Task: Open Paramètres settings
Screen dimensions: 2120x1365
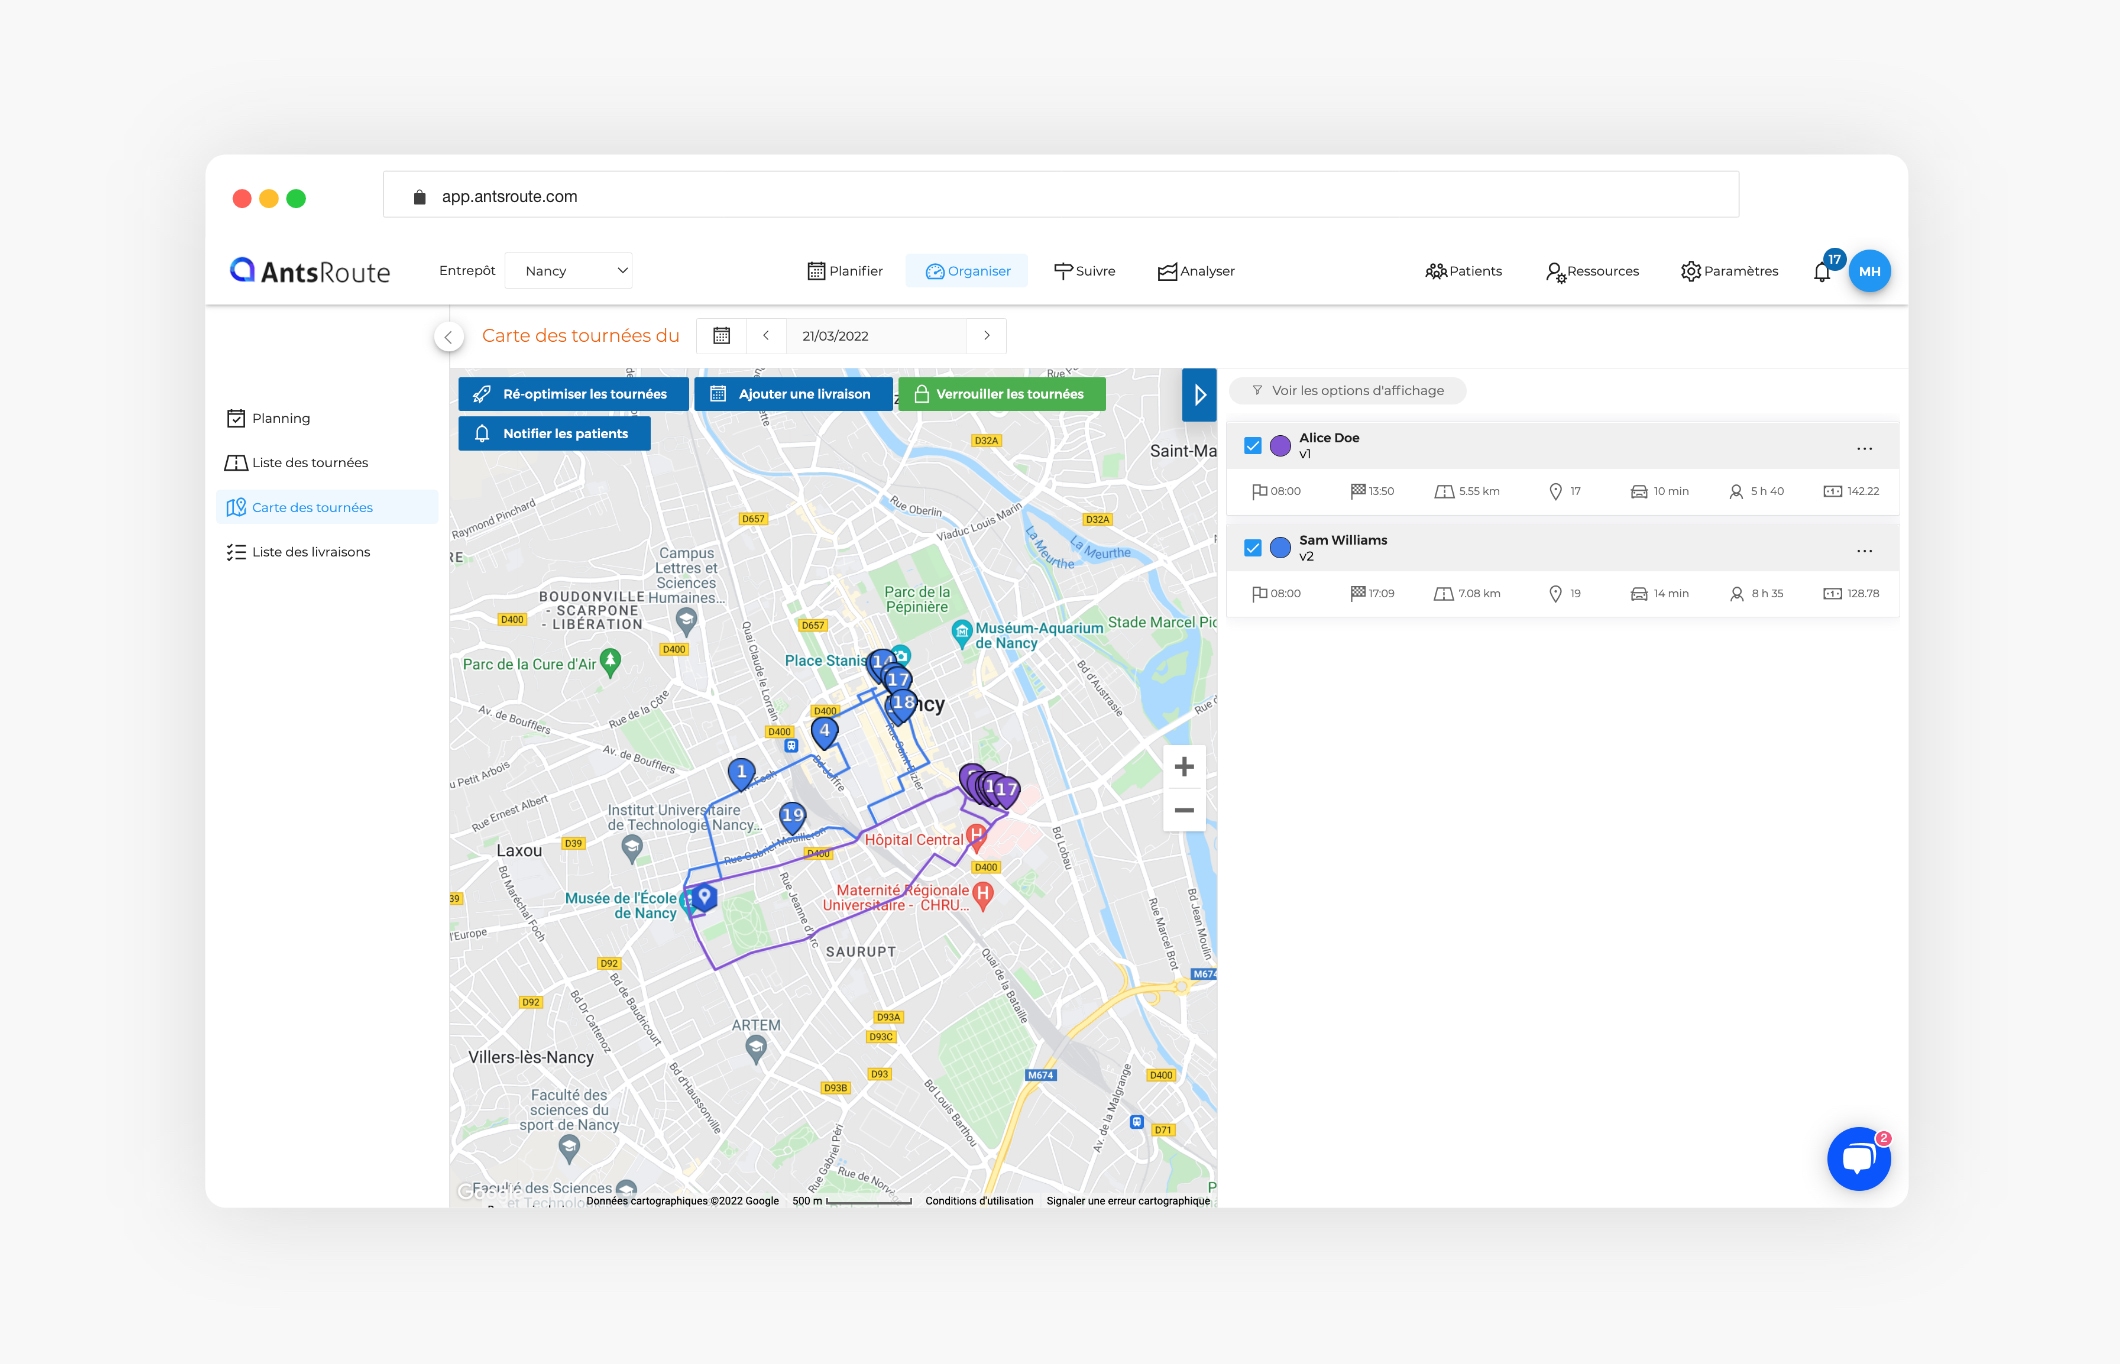Action: pyautogui.click(x=1729, y=271)
